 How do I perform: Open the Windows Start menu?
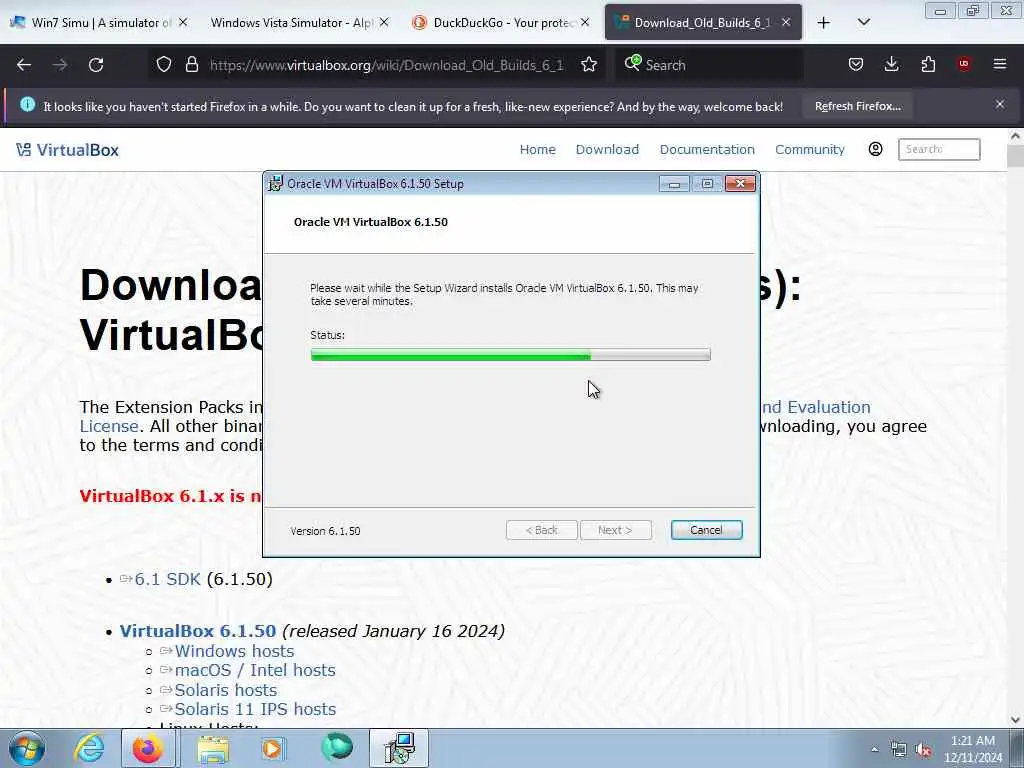pyautogui.click(x=27, y=748)
